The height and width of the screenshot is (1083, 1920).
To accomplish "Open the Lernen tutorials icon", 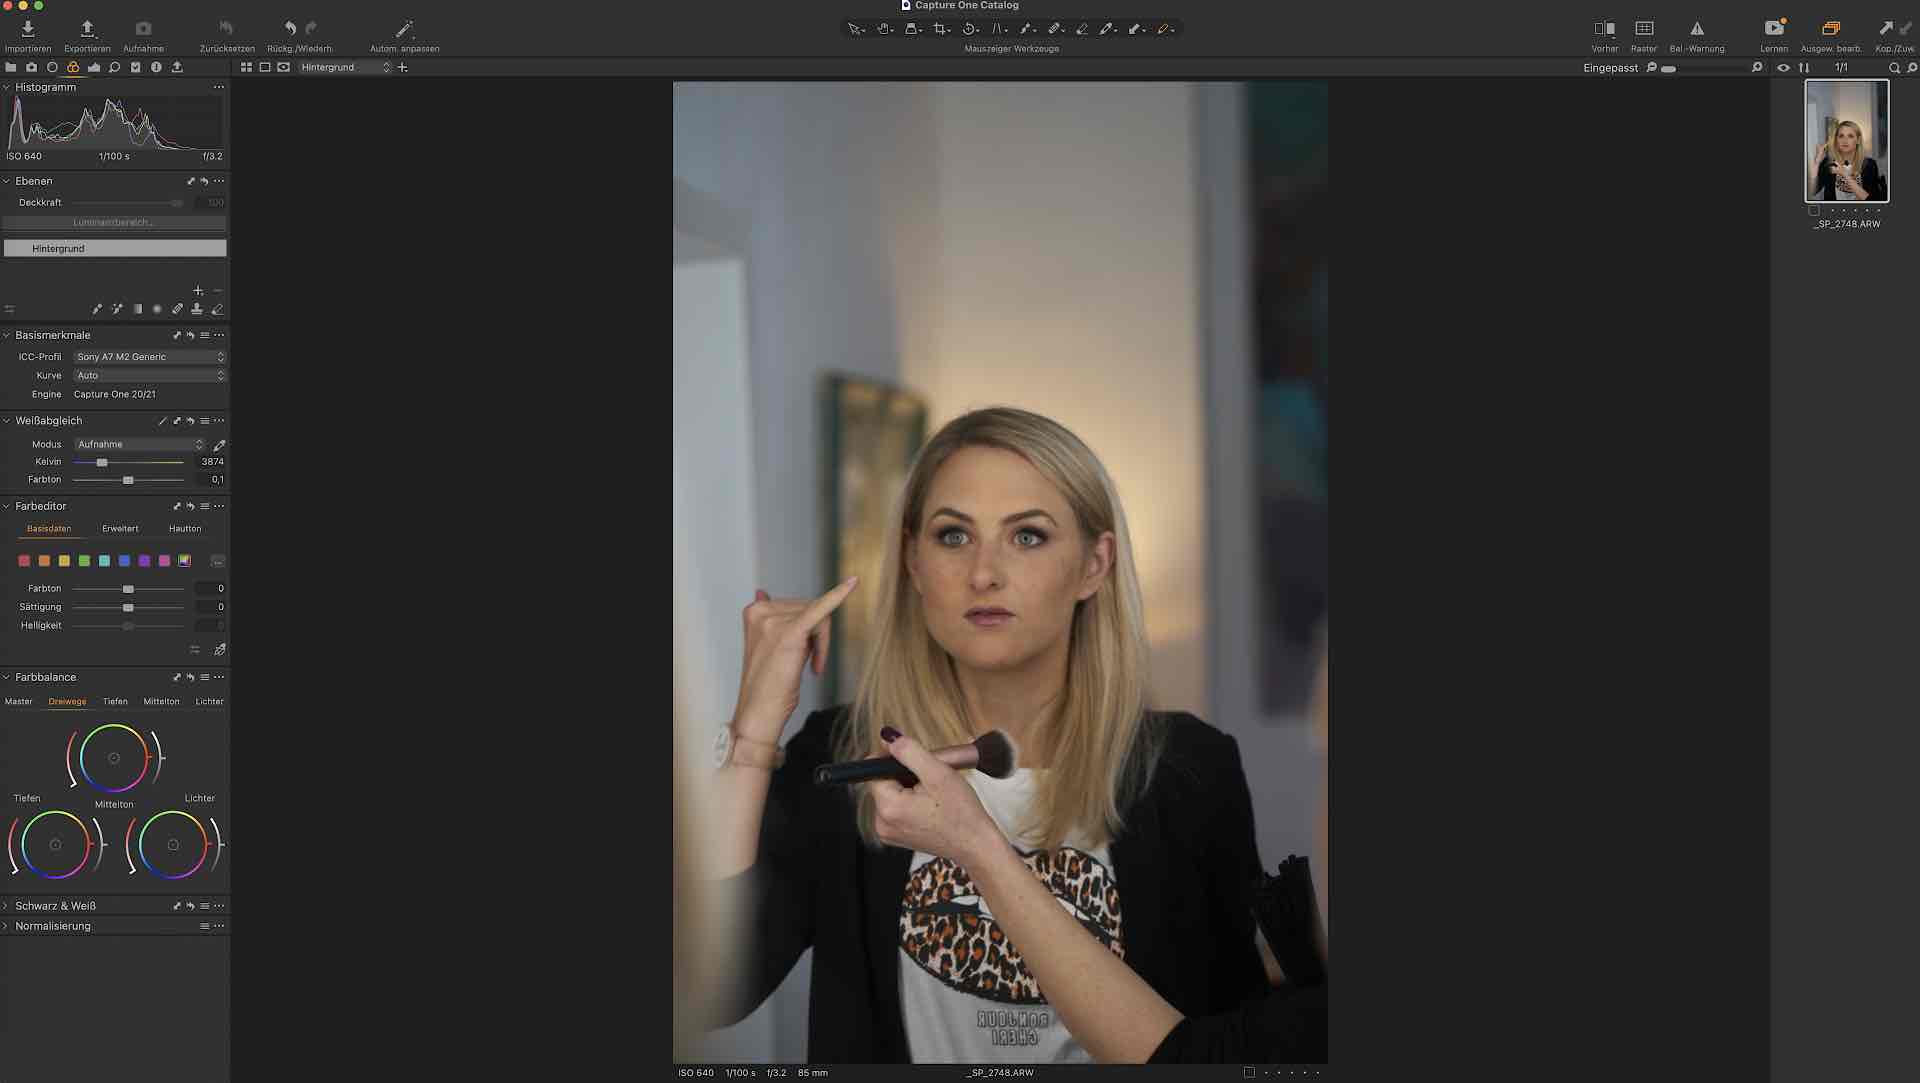I will pos(1774,28).
